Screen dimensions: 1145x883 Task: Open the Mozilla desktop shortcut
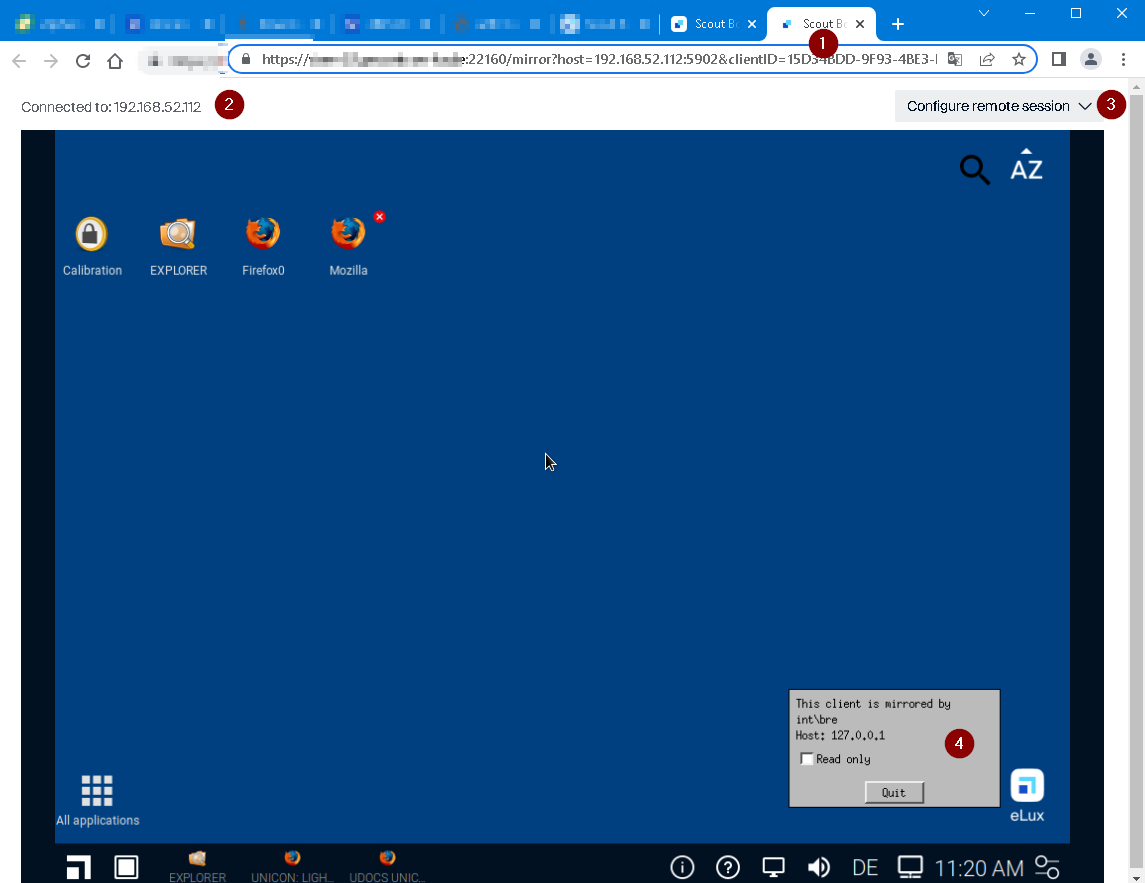click(348, 247)
